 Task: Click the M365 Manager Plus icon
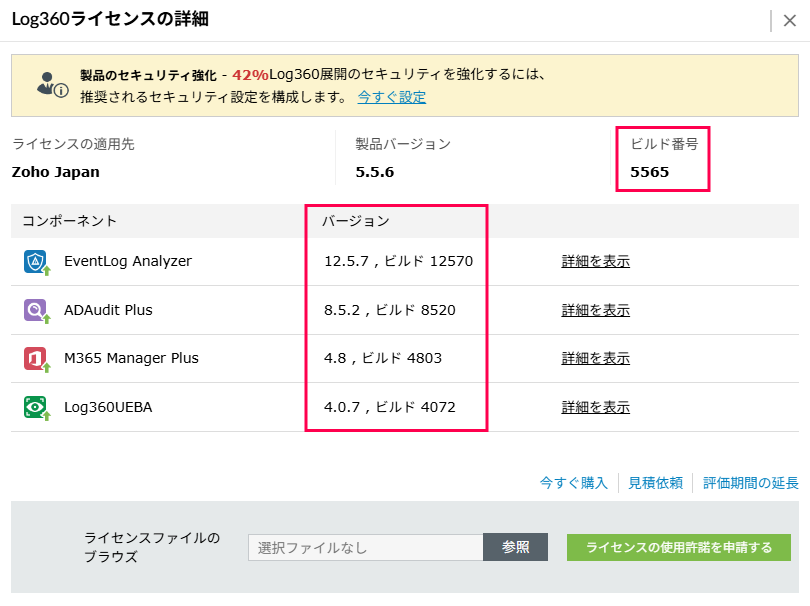click(36, 358)
